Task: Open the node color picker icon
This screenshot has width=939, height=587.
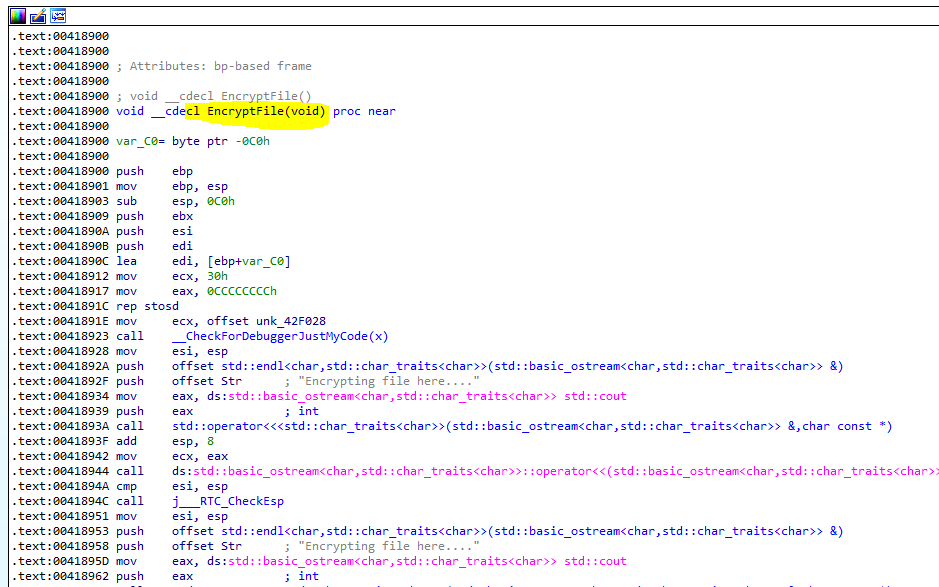Action: pos(18,16)
